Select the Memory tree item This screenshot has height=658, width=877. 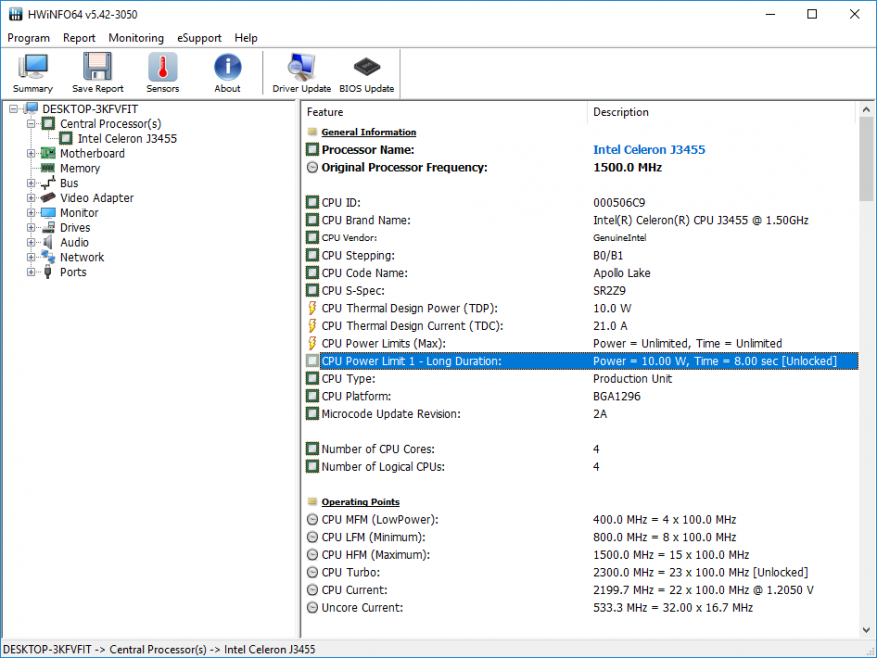point(79,169)
